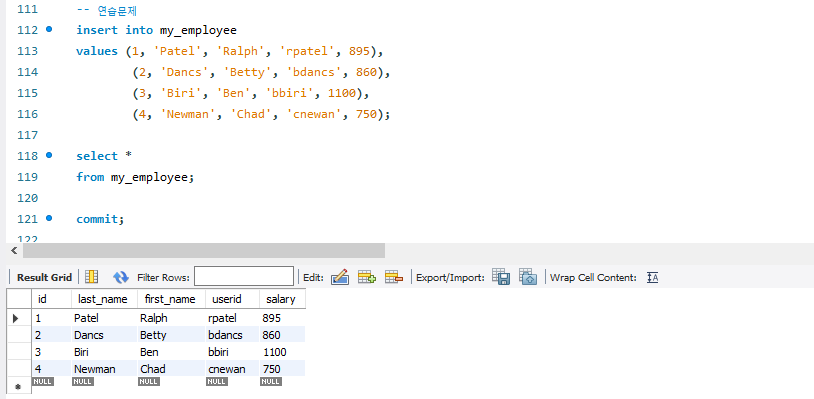Click the Result Grid button
The image size is (814, 399).
[x=44, y=278]
